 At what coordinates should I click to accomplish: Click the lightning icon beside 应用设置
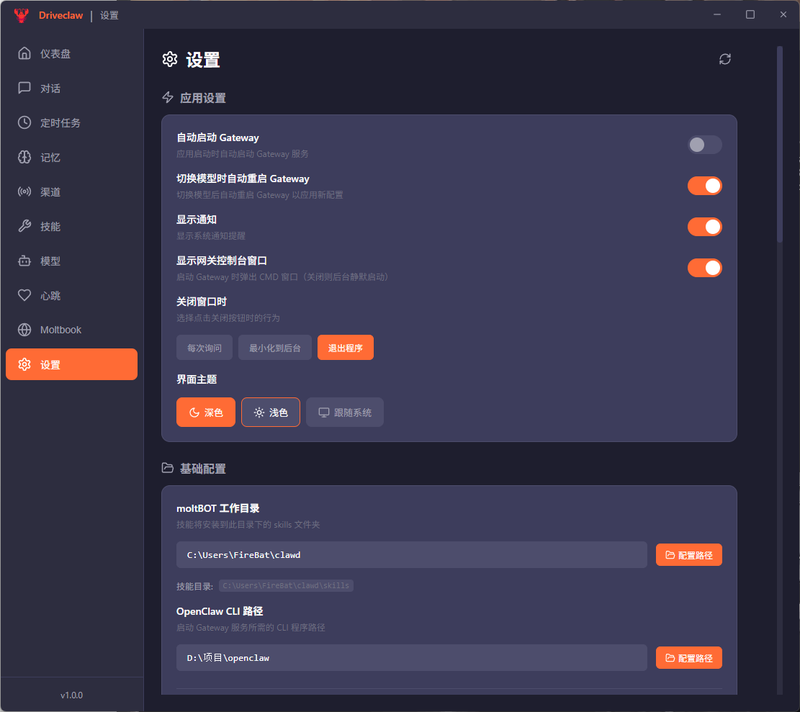tap(167, 97)
